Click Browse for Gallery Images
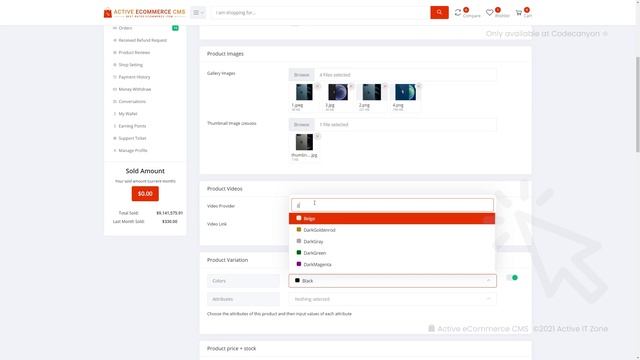Screen dimensions: 640x360 (302, 75)
